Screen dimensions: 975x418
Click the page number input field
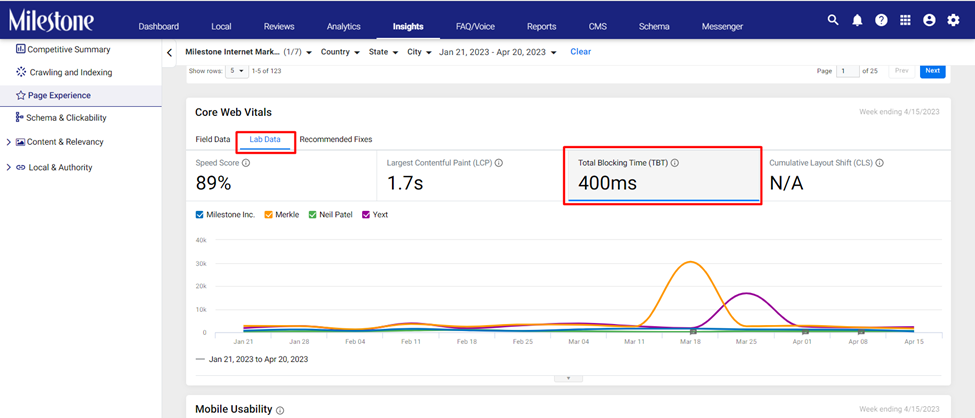848,71
